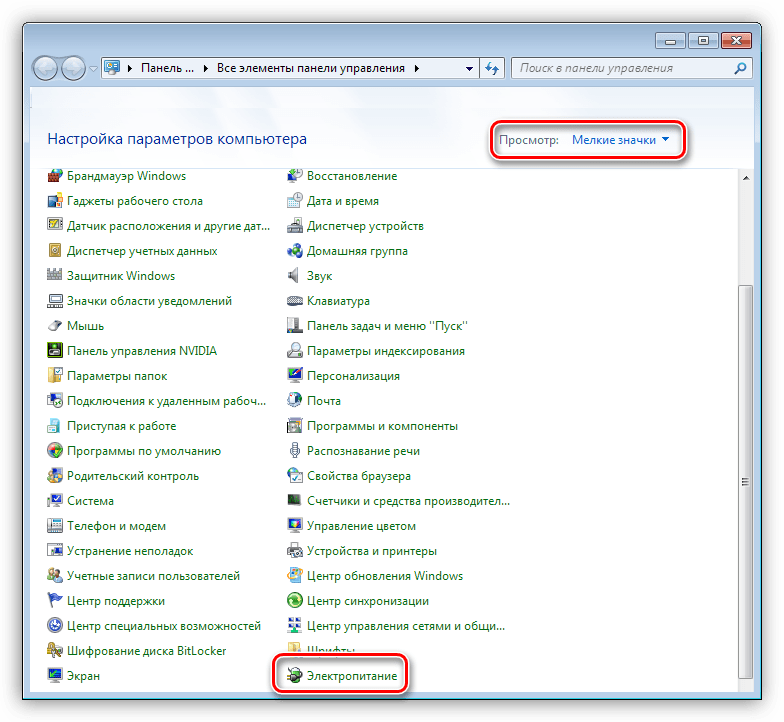
Task: Click Все элементы панели управления breadcrumb
Action: coord(310,68)
